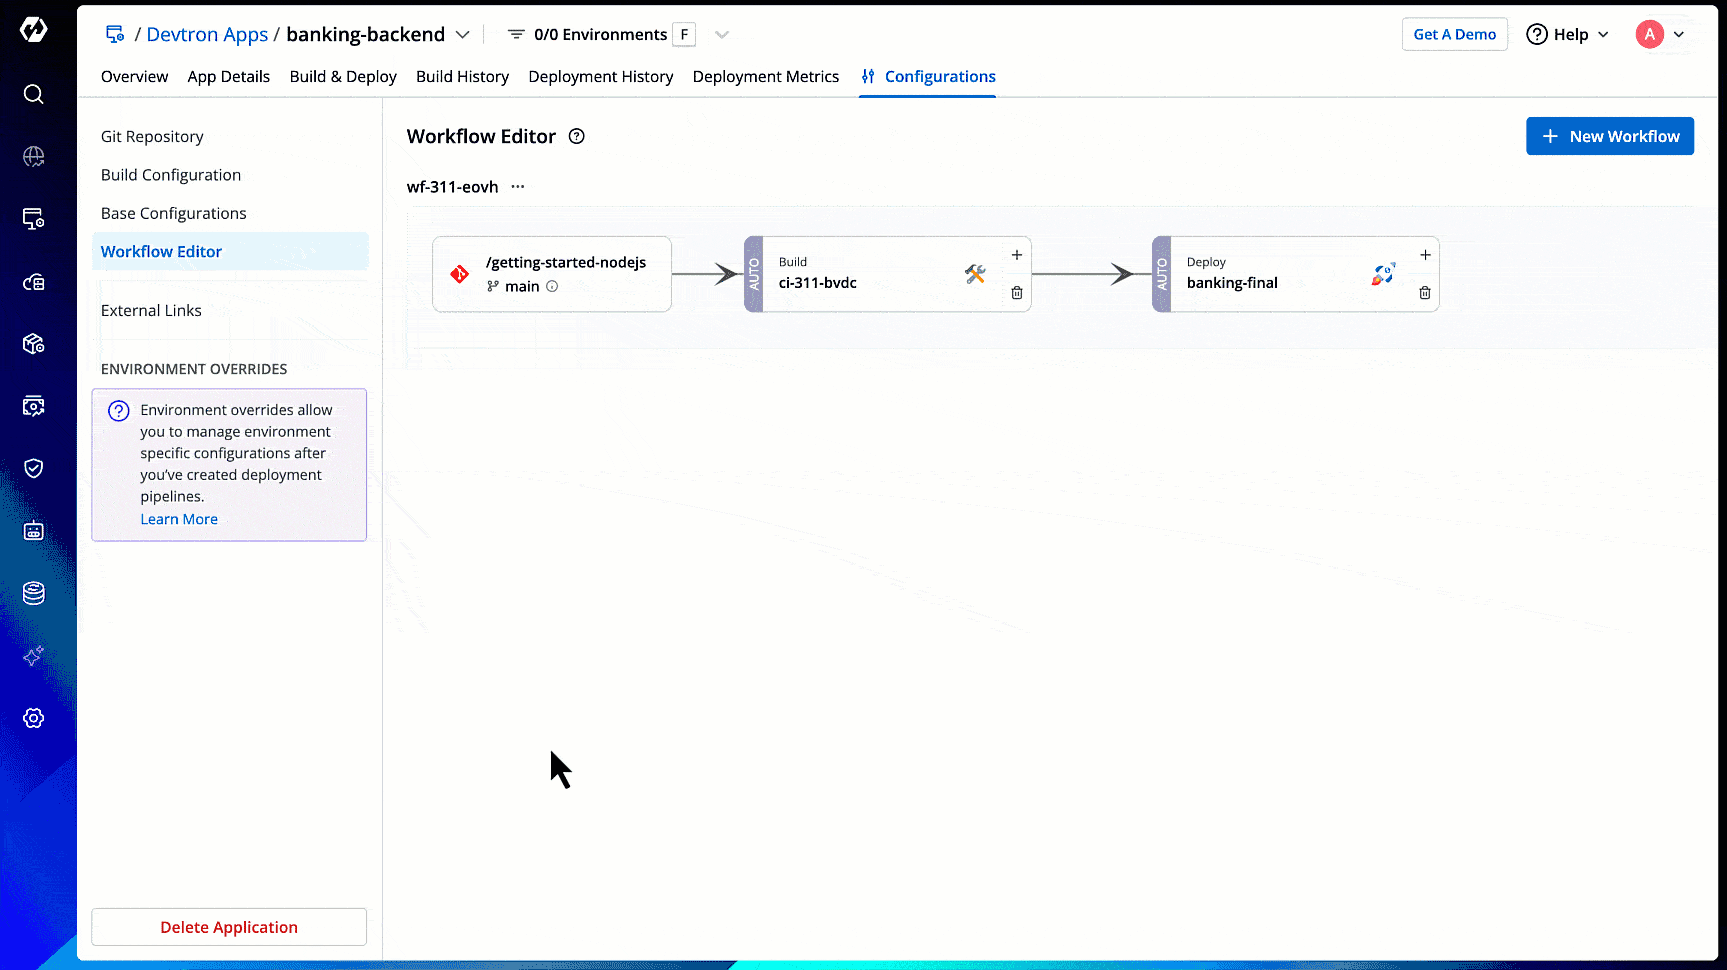Click the Delete Application button
Viewport: 1727px width, 970px height.
[229, 927]
